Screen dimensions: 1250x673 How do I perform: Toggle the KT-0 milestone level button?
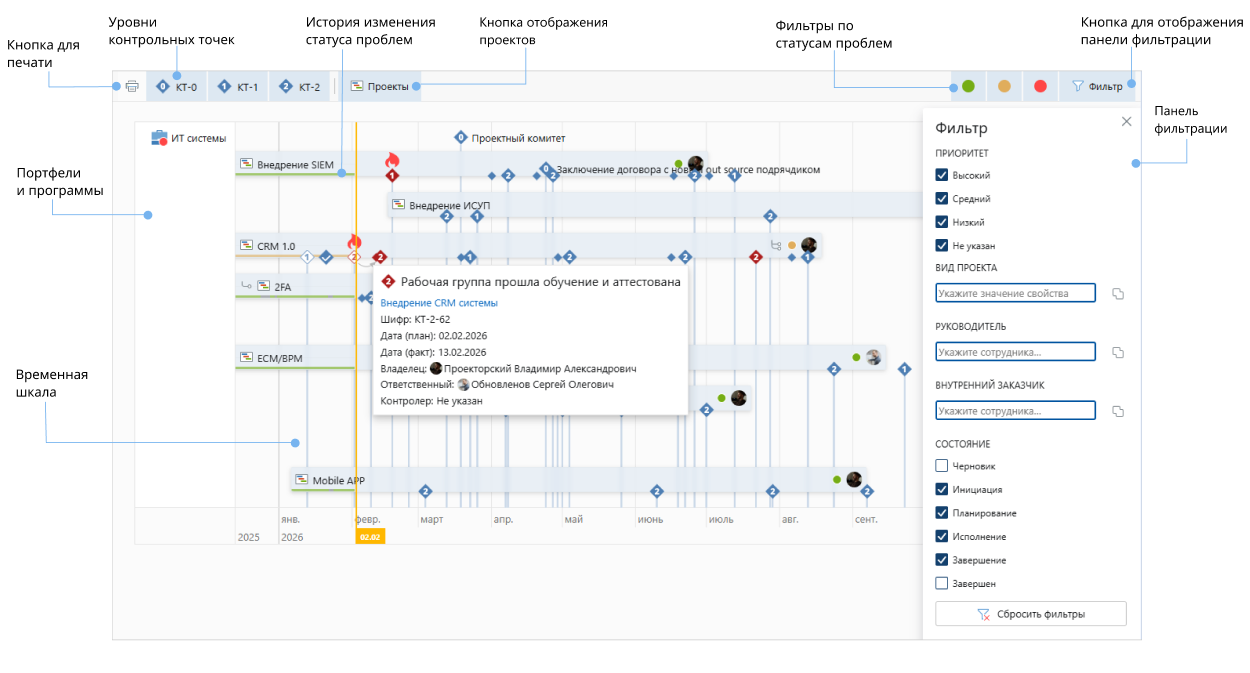(x=177, y=87)
